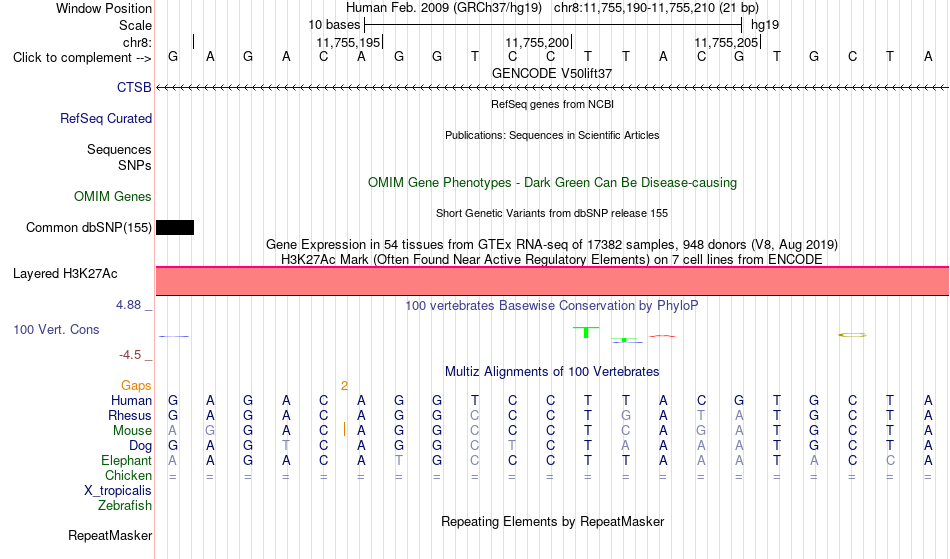Click the CTSB gene track label
The image size is (950, 559).
[134, 87]
